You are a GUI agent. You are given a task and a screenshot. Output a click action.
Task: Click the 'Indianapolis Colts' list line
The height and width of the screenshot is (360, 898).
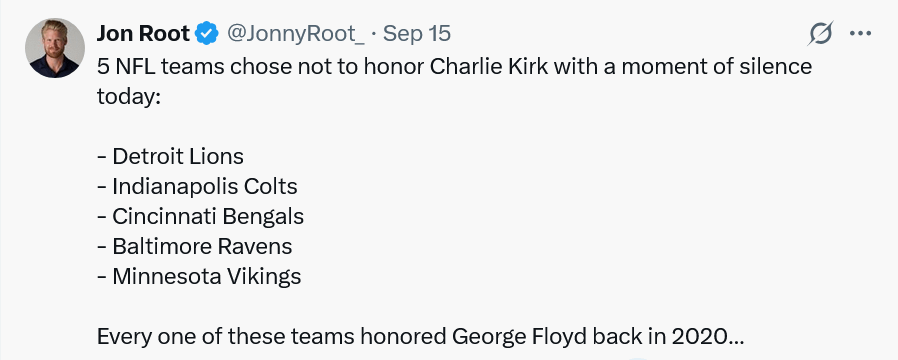point(198,186)
